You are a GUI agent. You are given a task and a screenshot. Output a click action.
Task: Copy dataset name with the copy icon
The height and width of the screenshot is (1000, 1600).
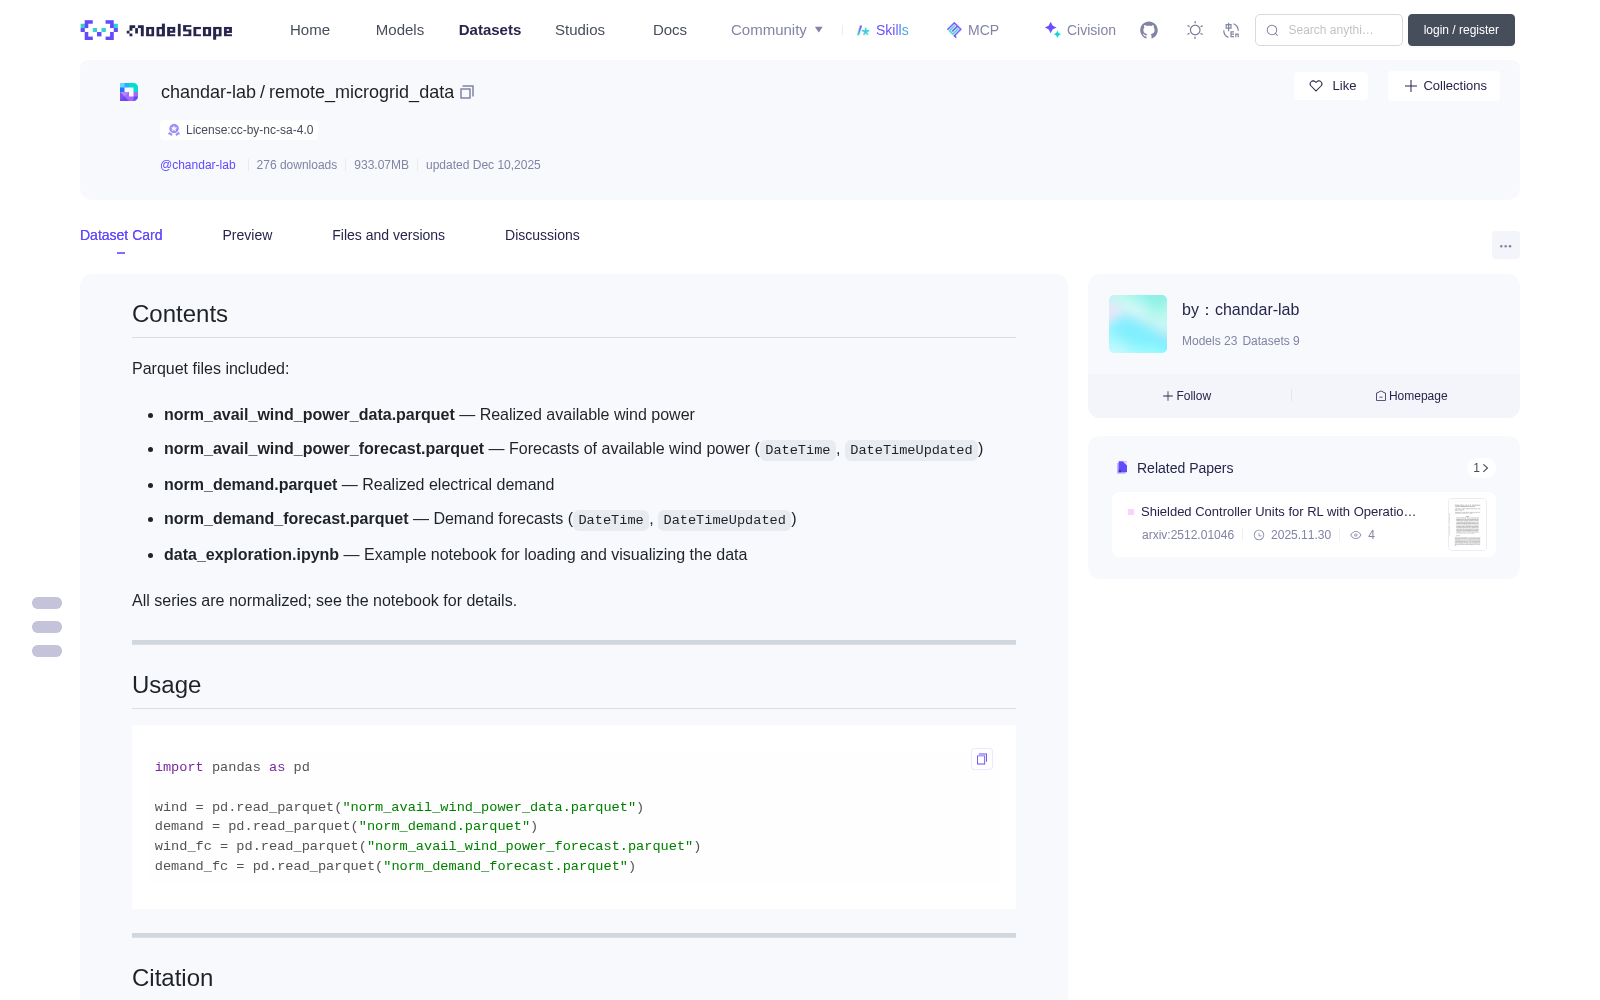pyautogui.click(x=467, y=92)
